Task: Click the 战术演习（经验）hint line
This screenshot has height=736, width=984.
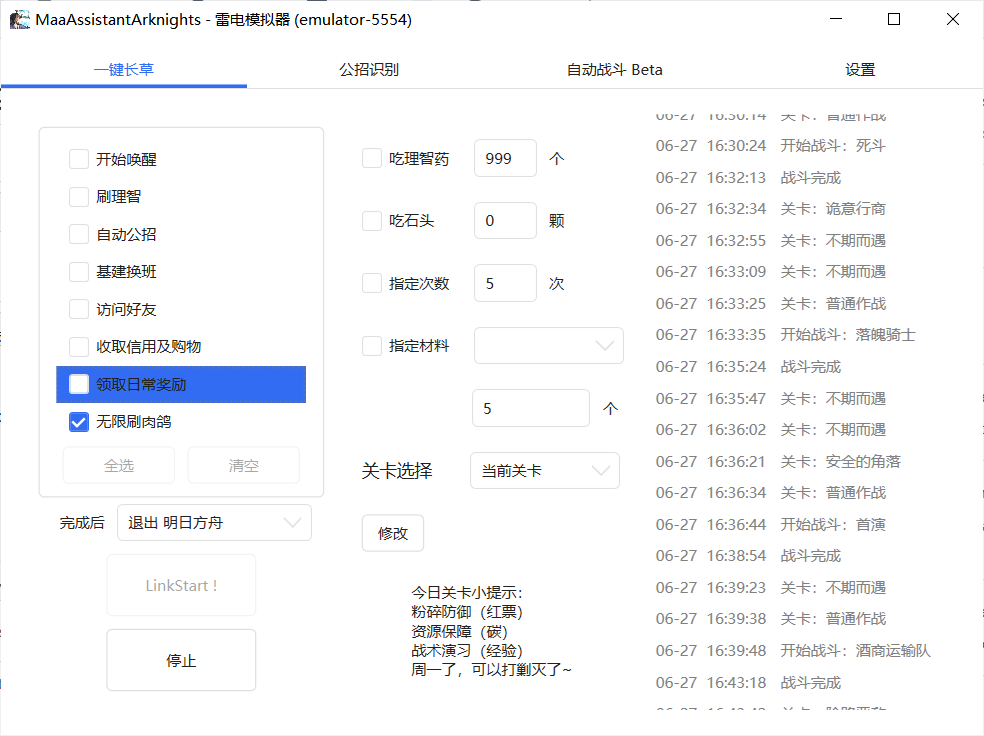Action: point(467,651)
